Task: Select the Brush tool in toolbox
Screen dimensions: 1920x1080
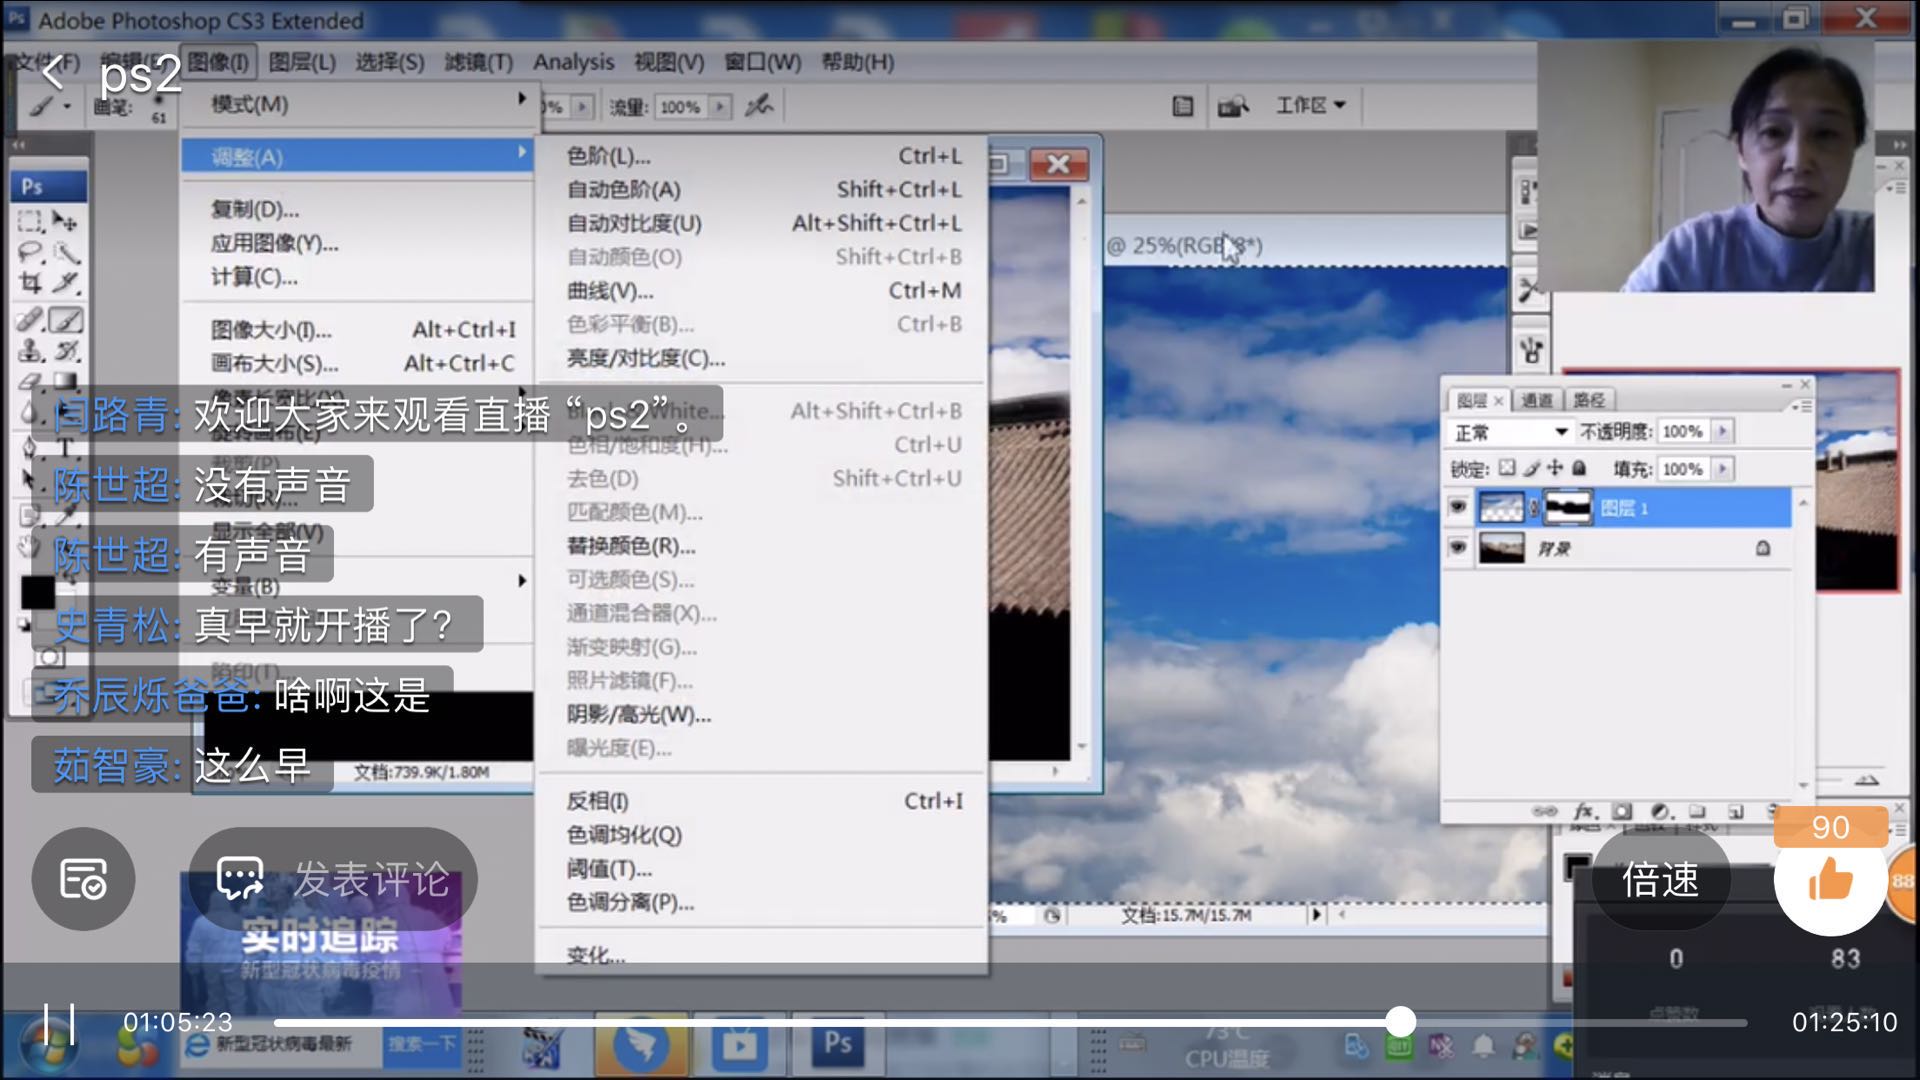Action: [x=65, y=320]
